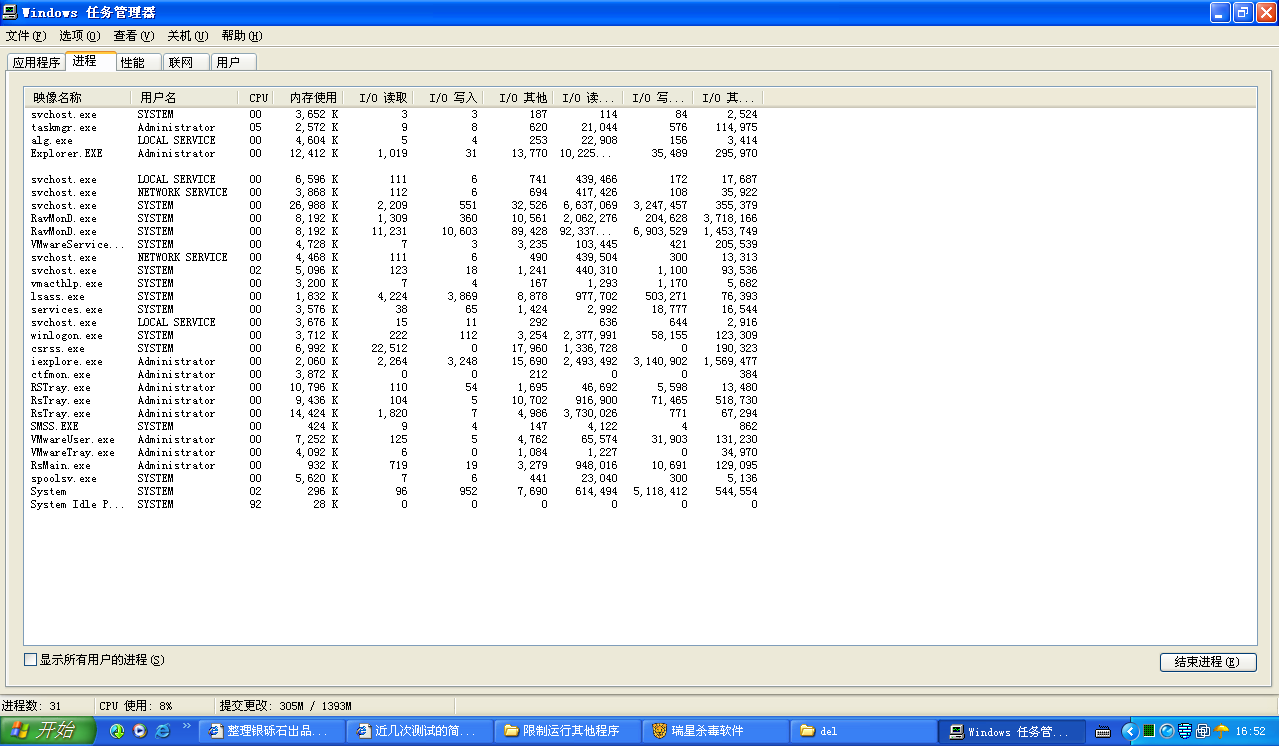This screenshot has height=746, width=1279.
Task: Click the keyboard language bar icon
Action: [1104, 731]
